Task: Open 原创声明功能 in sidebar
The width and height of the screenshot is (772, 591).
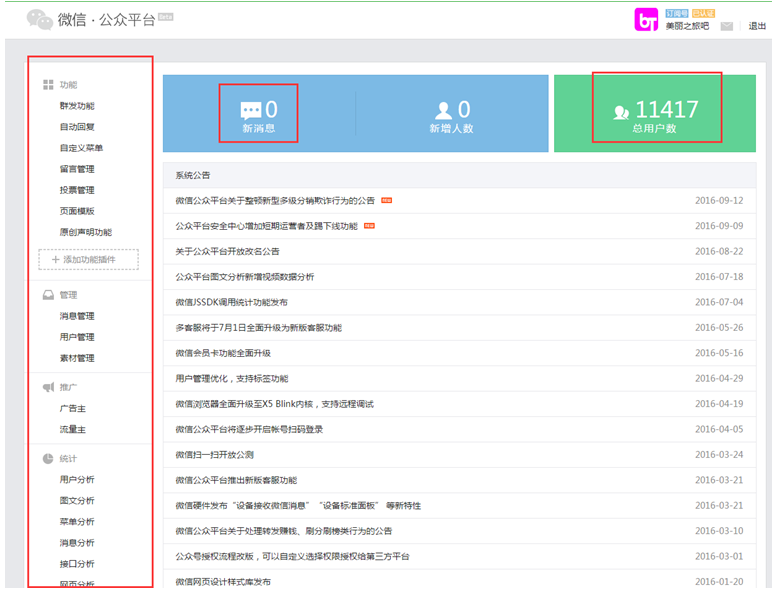Action: click(x=86, y=232)
